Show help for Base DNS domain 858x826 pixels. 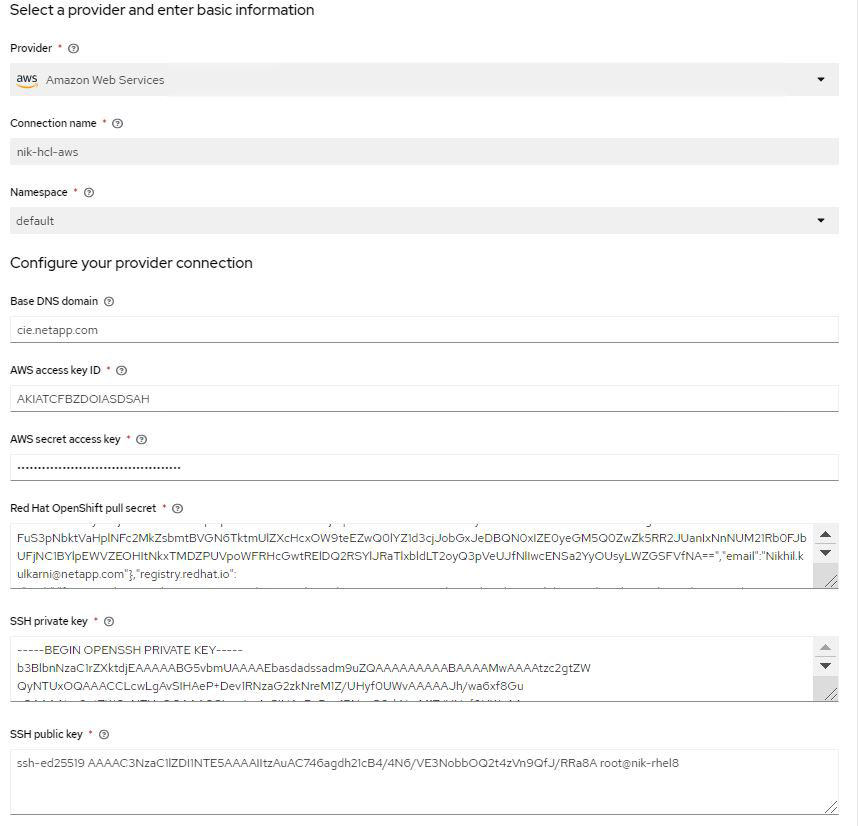coord(109,301)
